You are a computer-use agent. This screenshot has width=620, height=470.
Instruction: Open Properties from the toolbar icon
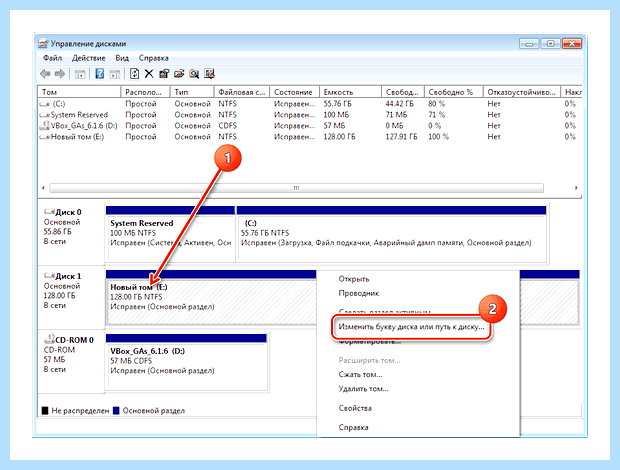click(164, 74)
